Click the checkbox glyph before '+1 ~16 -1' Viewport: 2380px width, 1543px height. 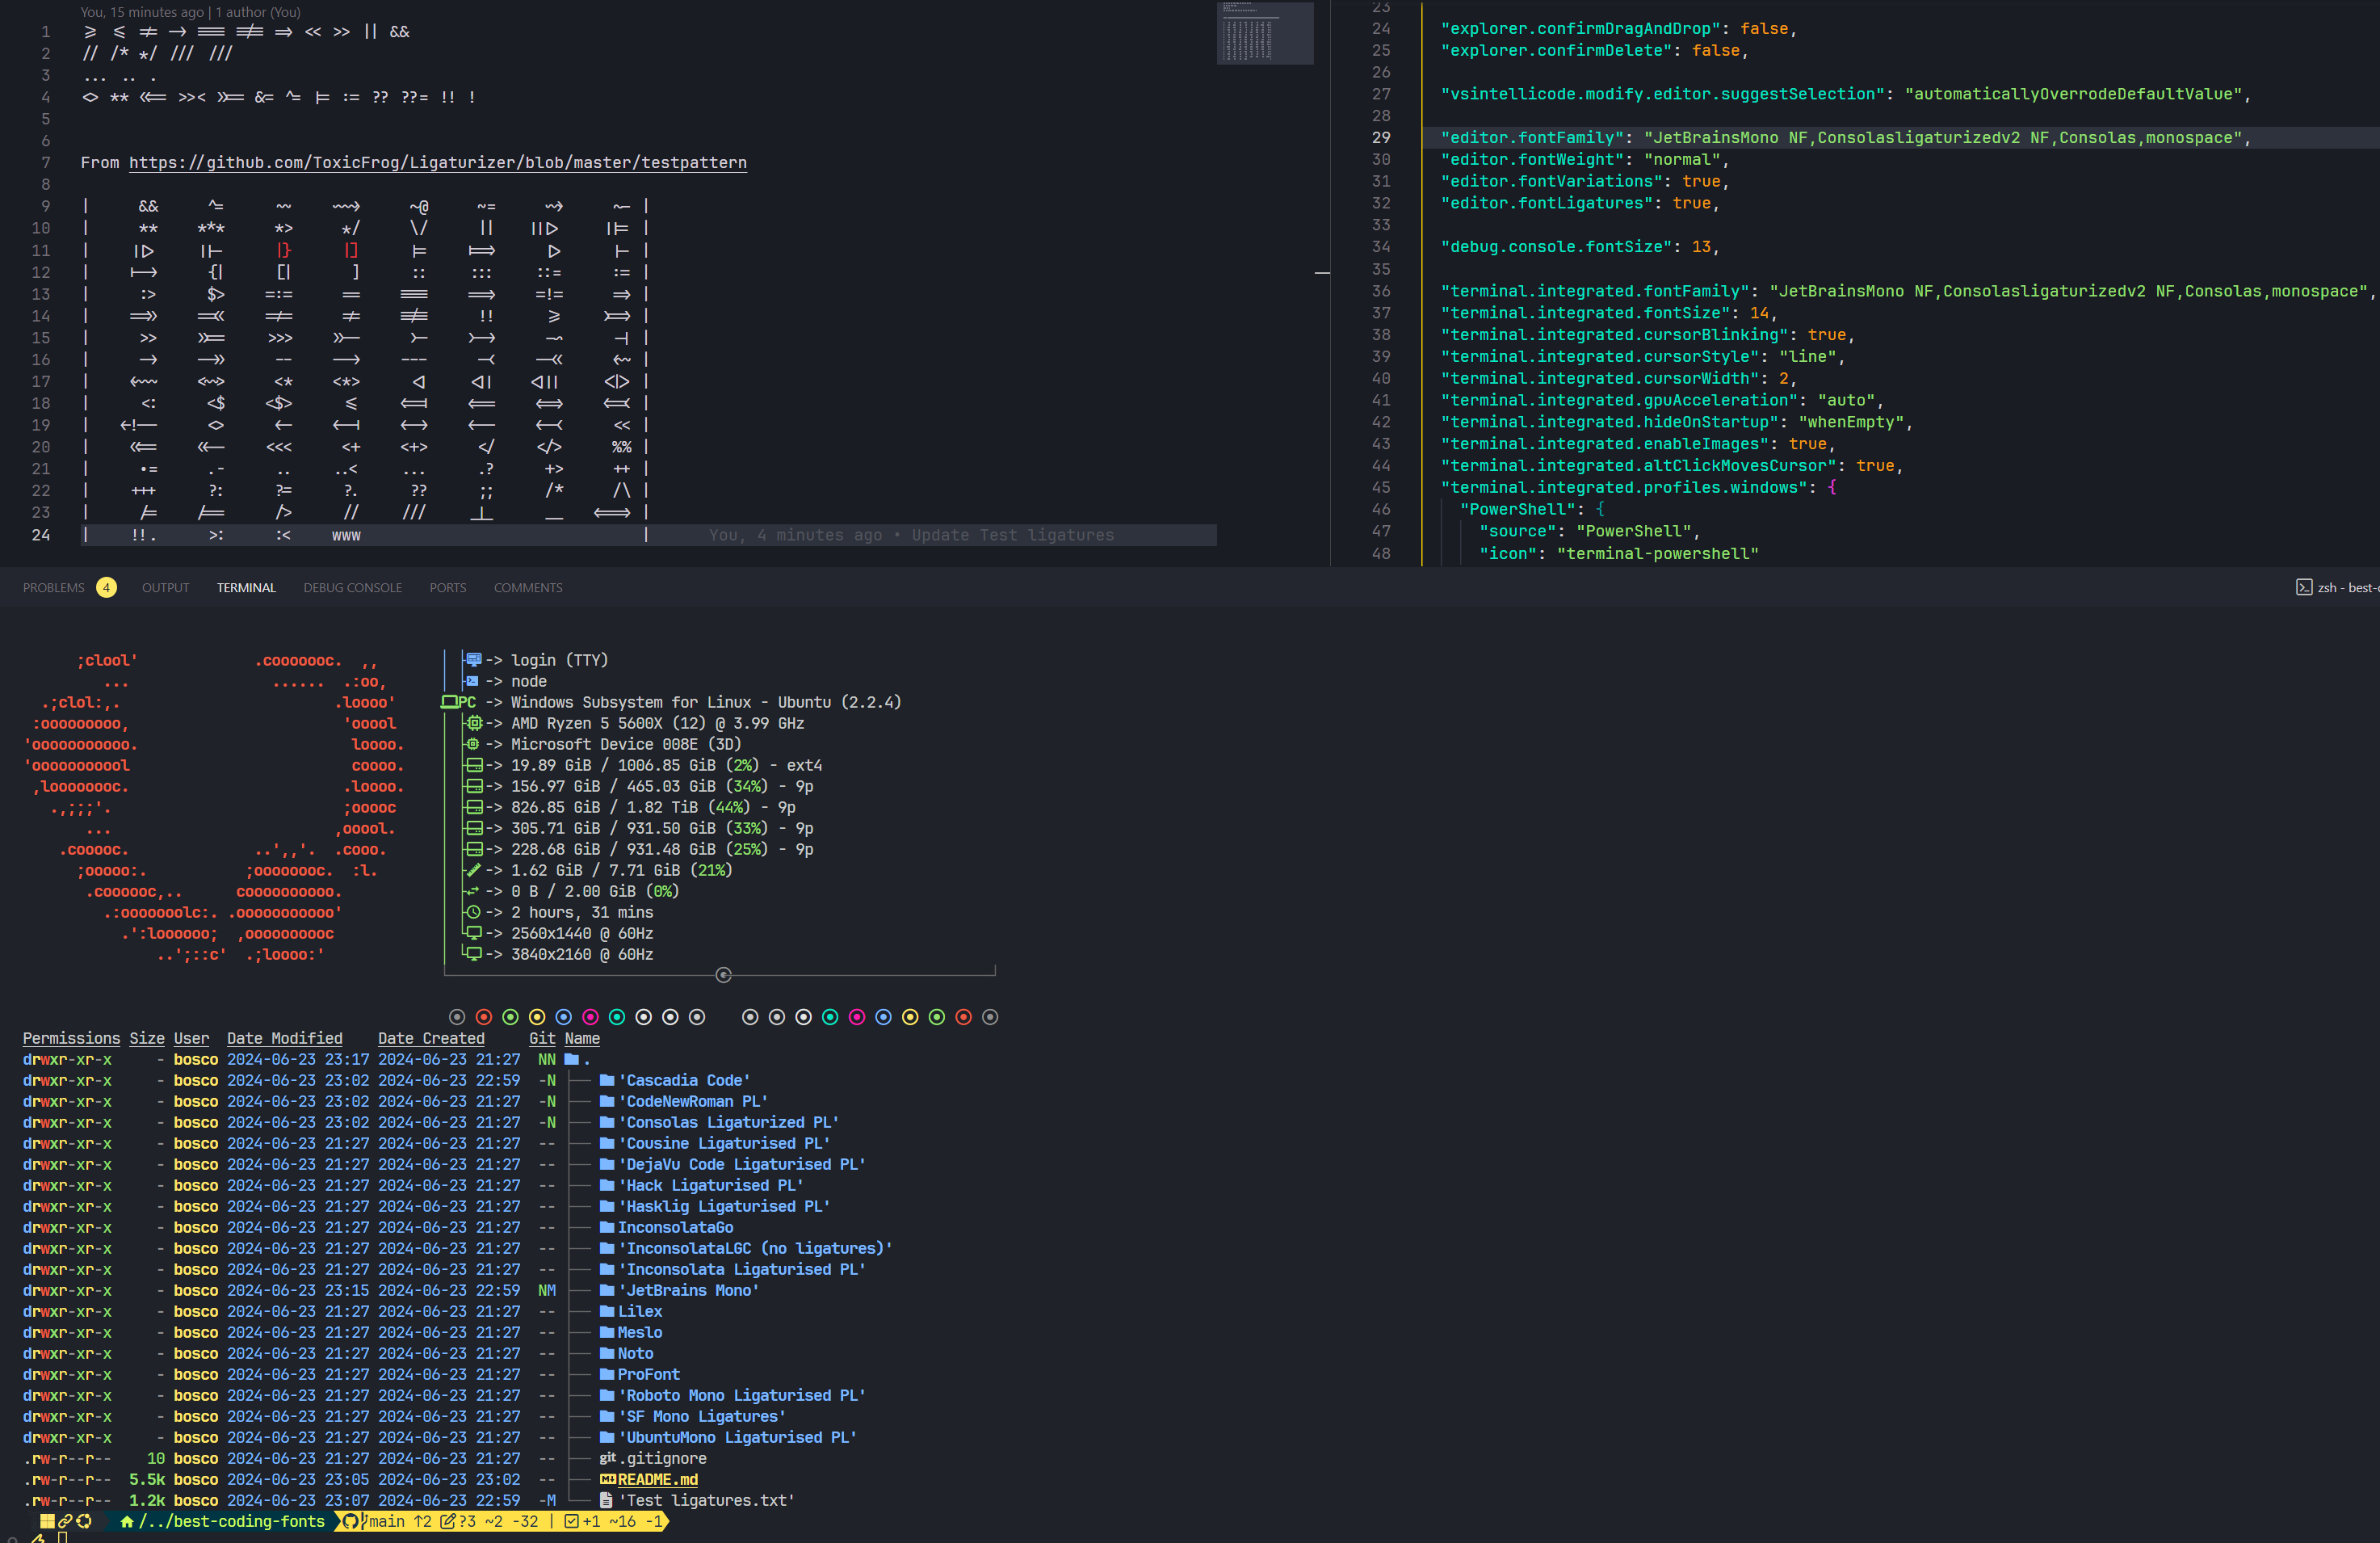click(x=571, y=1521)
